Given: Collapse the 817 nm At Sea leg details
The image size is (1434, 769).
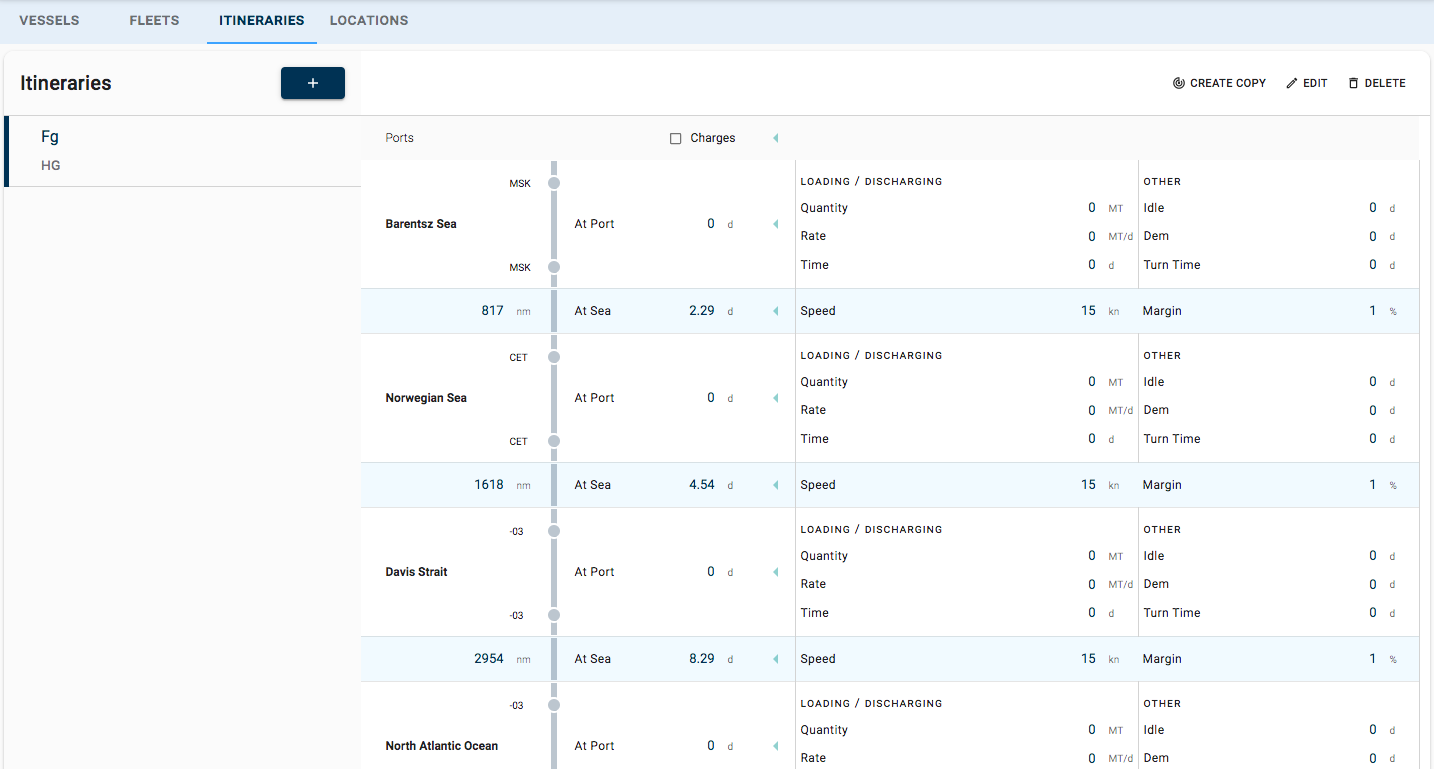Looking at the screenshot, I should pyautogui.click(x=776, y=310).
